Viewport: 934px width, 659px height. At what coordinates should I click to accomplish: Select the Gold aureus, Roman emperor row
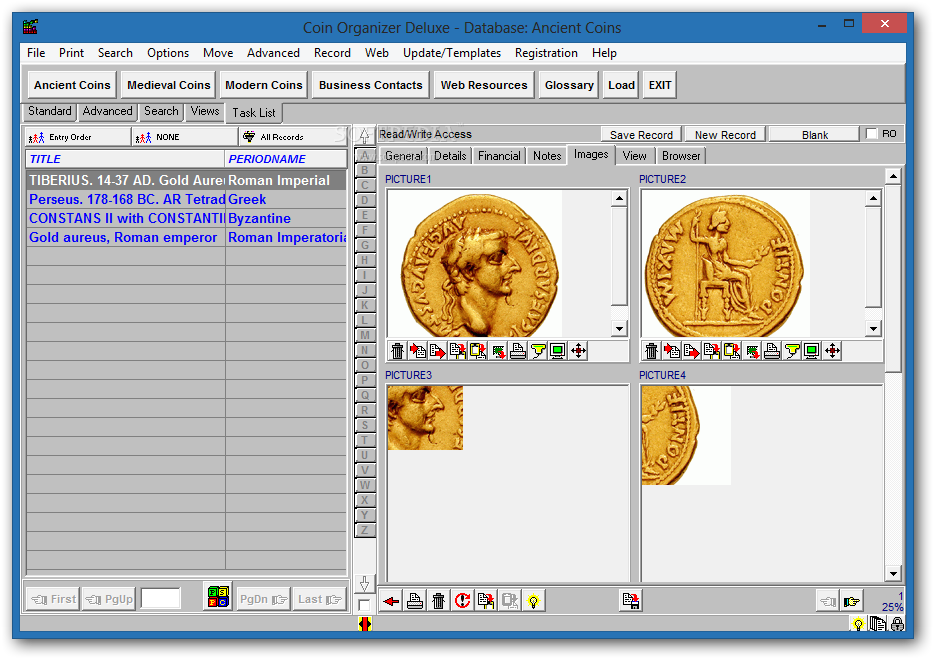pos(187,238)
